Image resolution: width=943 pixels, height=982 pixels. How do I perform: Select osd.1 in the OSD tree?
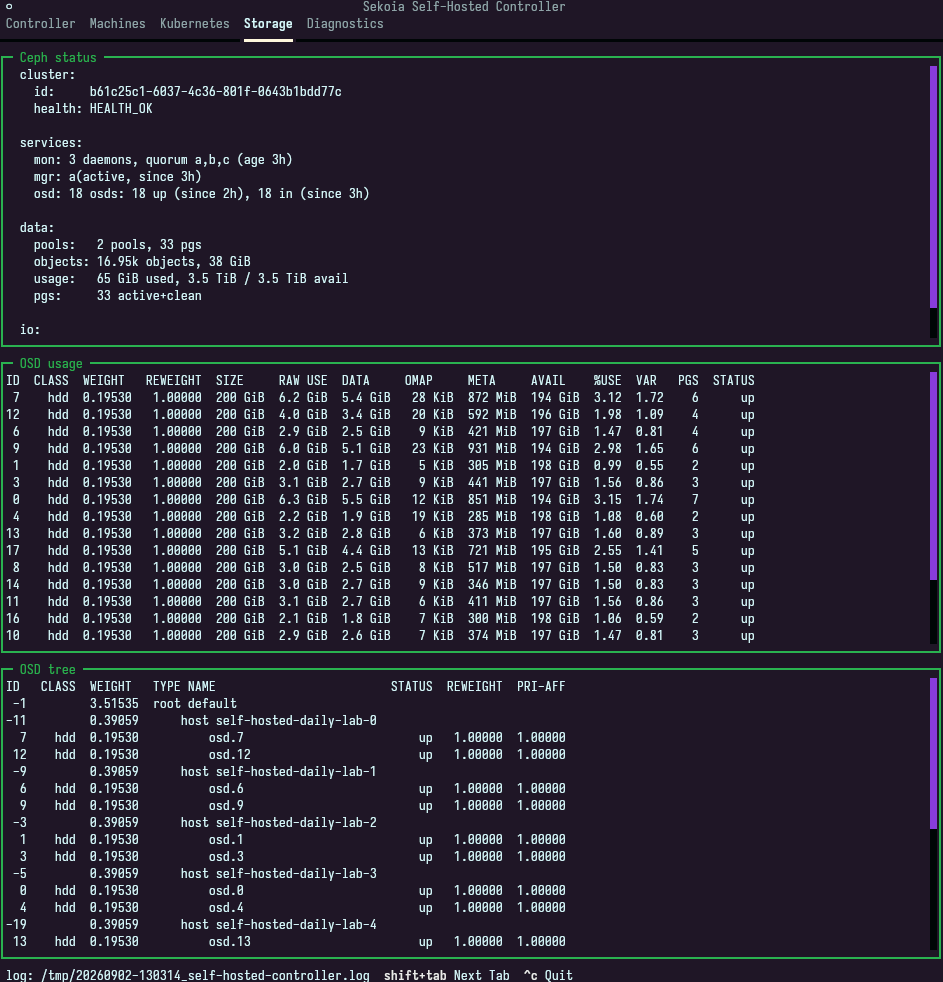coord(226,840)
